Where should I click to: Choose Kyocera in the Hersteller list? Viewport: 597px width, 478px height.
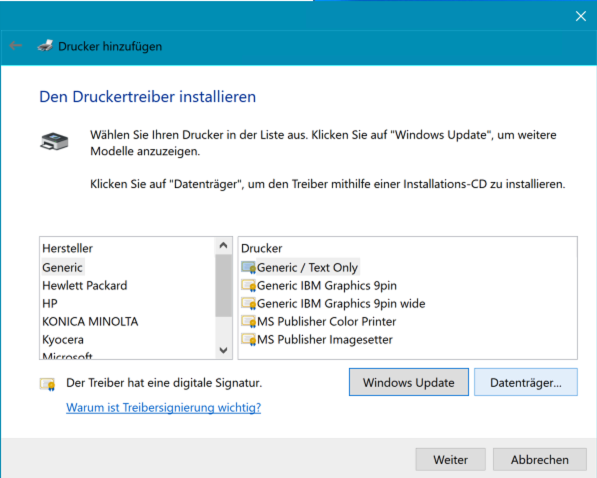63,339
